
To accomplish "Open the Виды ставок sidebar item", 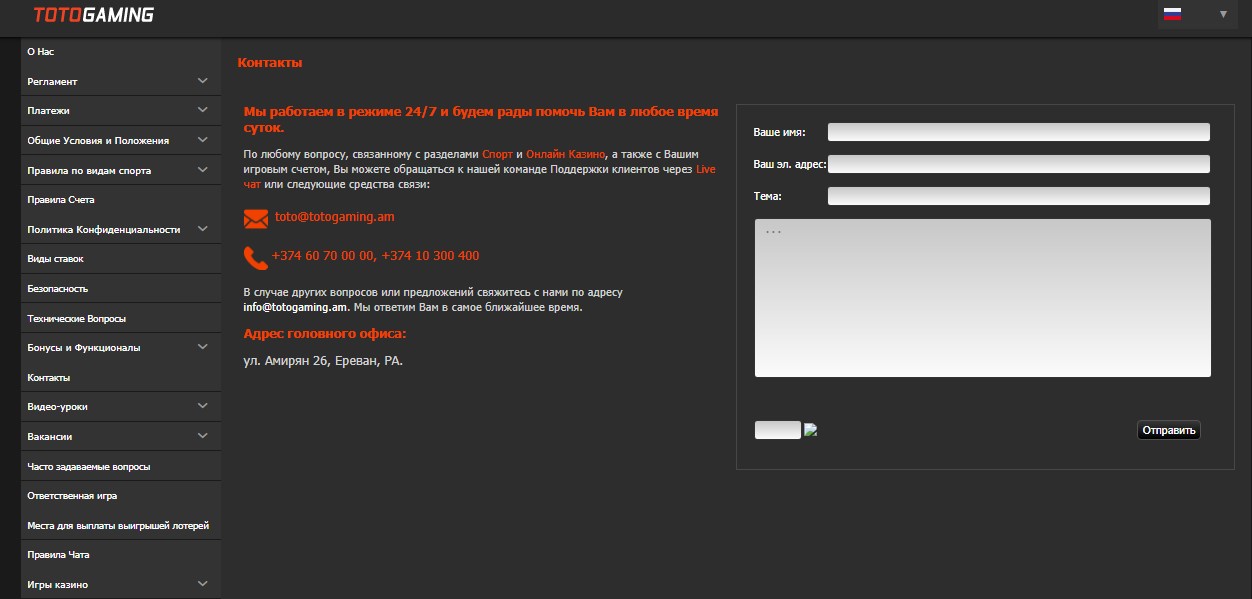I will pyautogui.click(x=121, y=258).
